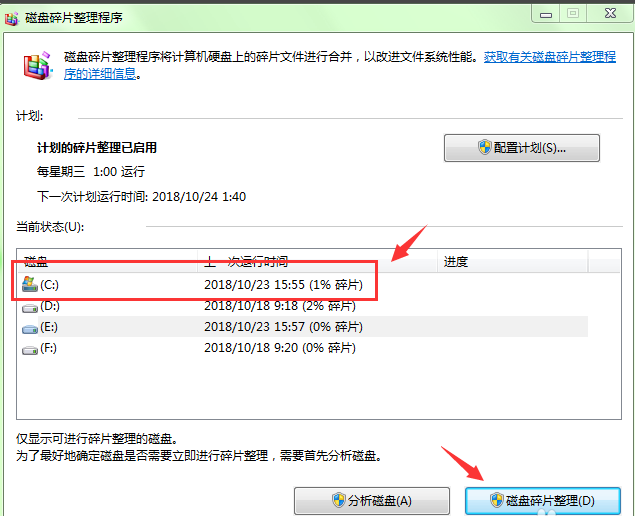The image size is (635, 516).
Task: Select the (E:) disk row
Action: tap(302, 326)
